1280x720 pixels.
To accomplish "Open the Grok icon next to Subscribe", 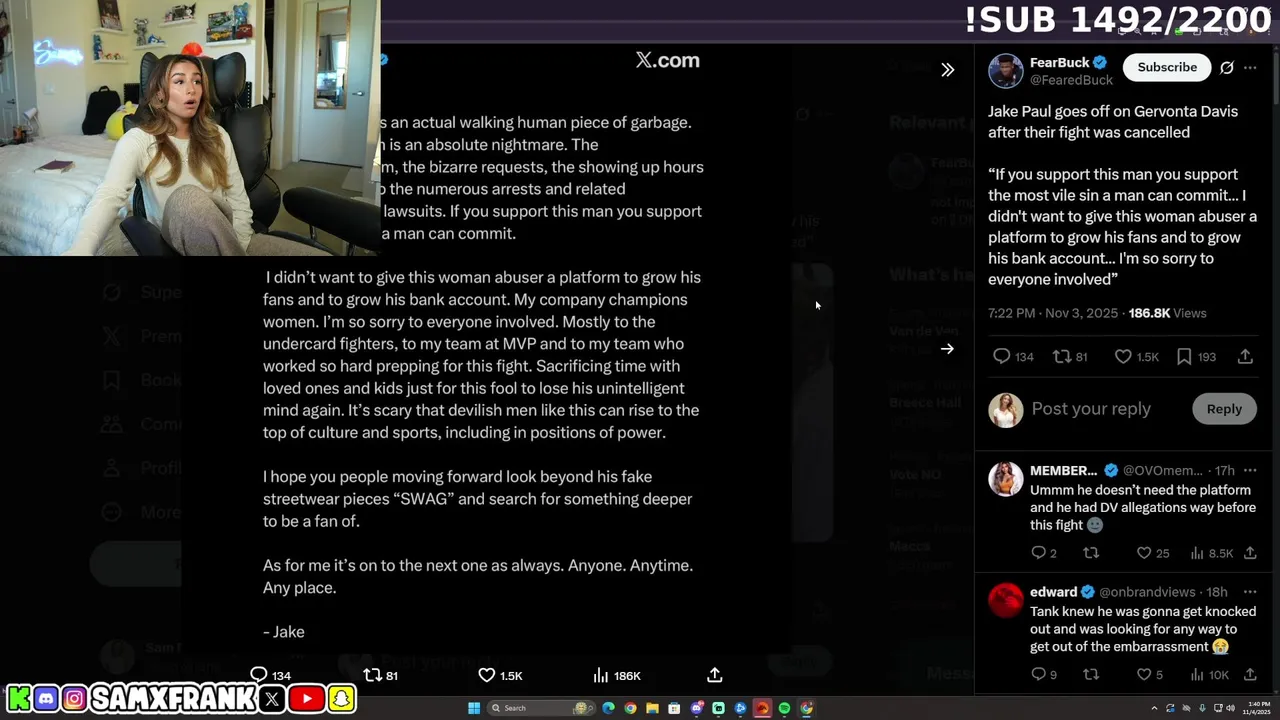I will 1226,68.
